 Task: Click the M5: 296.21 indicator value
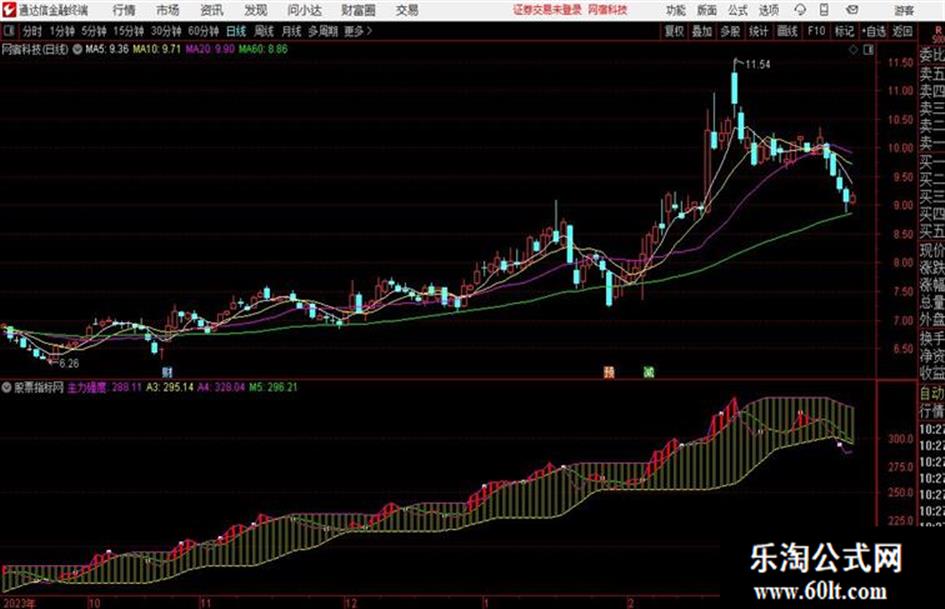coord(273,387)
